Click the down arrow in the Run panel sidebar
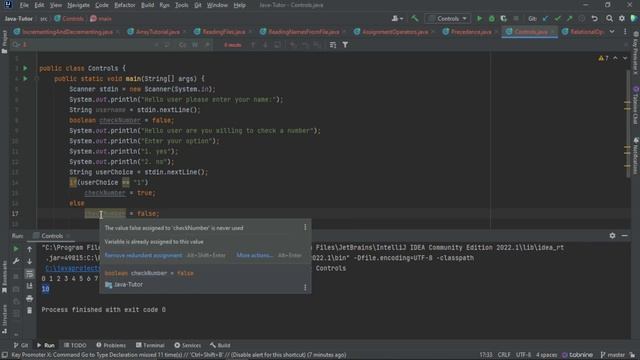 [x=29, y=261]
